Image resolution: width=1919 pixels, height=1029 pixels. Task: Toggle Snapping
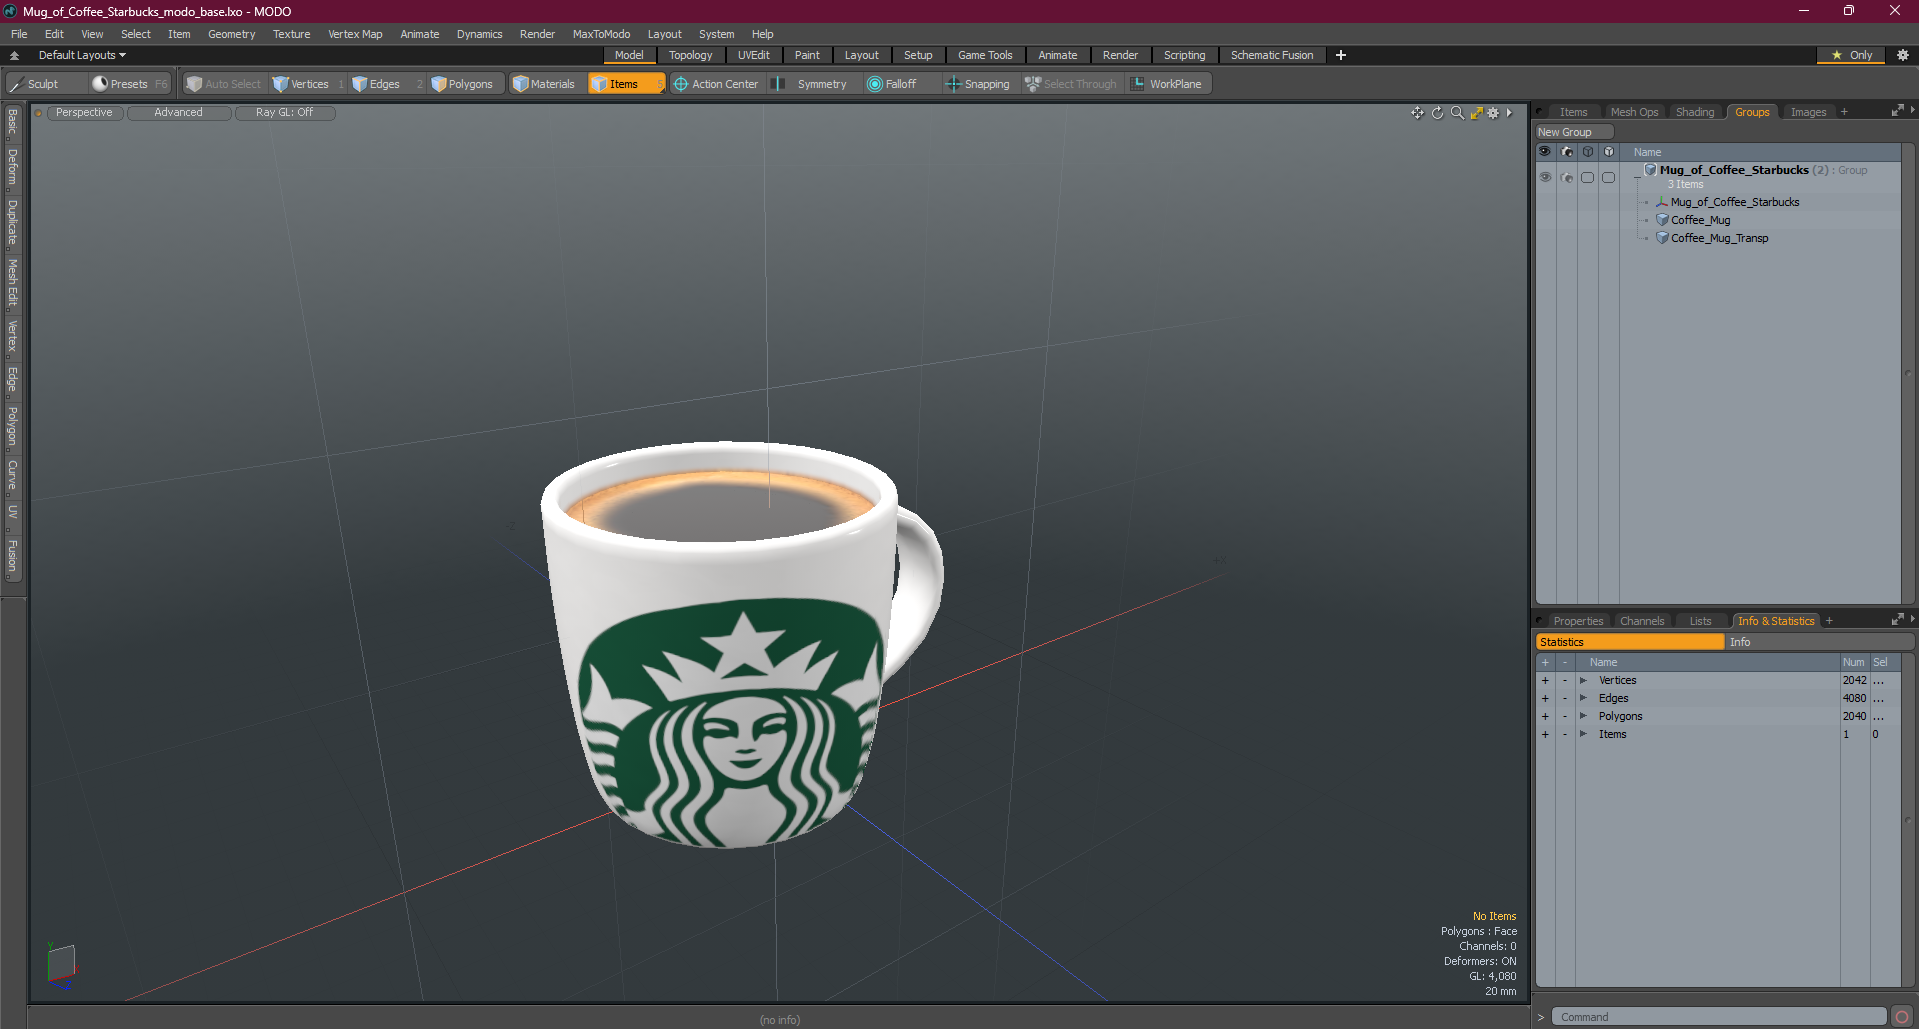[978, 84]
